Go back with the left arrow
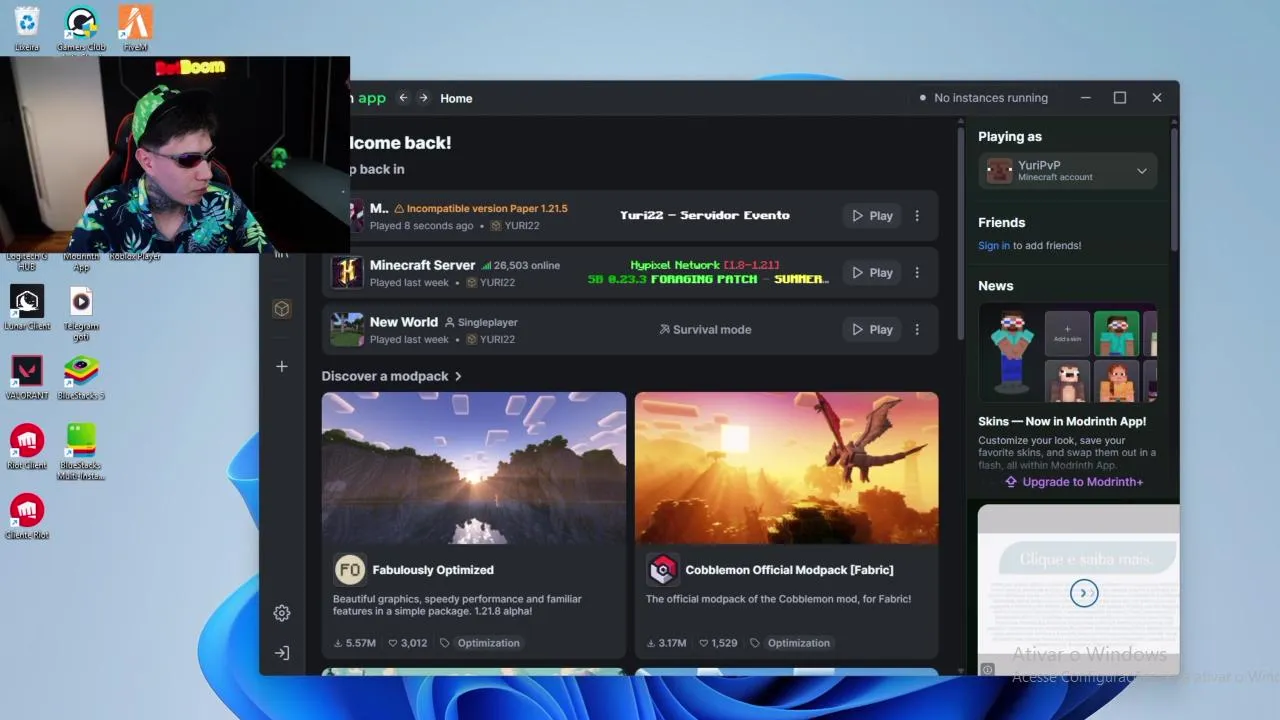1280x720 pixels. click(403, 98)
